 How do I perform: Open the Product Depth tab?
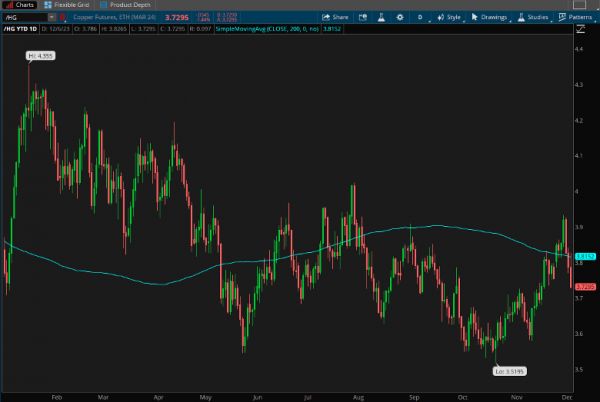pos(125,5)
